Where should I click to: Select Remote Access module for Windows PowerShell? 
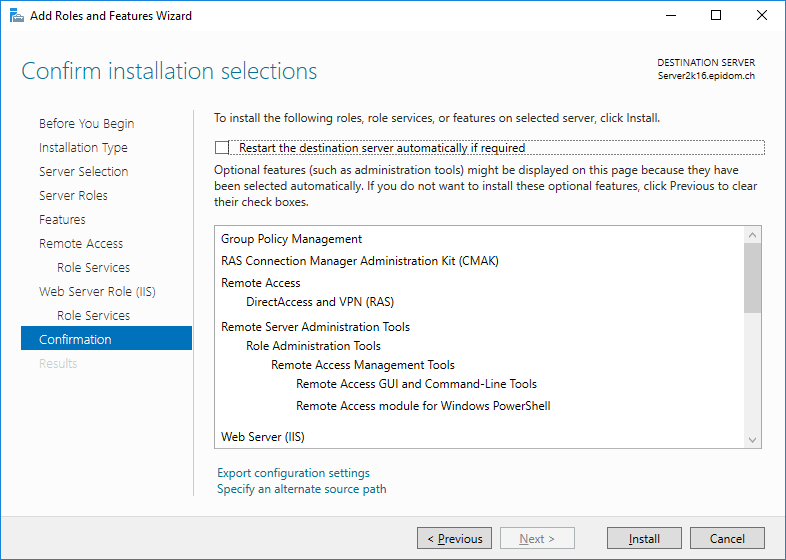pyautogui.click(x=423, y=406)
